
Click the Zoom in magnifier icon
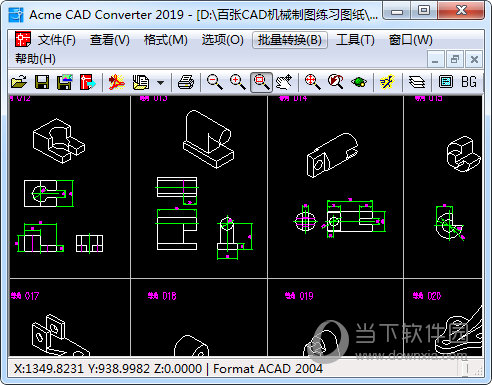coord(238,82)
